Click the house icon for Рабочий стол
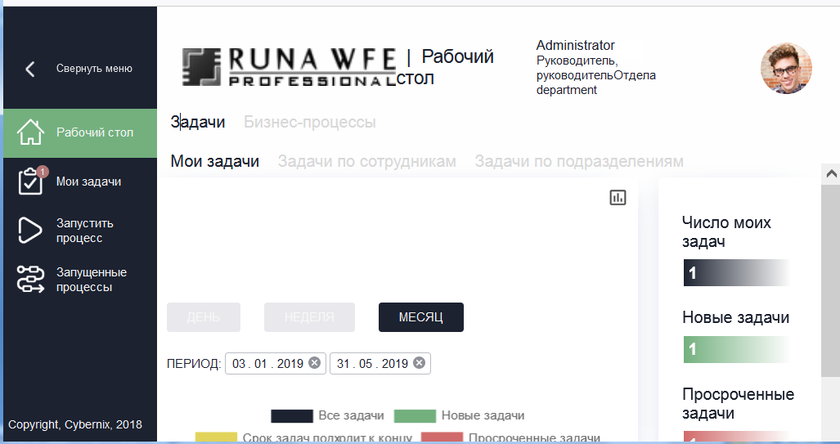 (32, 132)
